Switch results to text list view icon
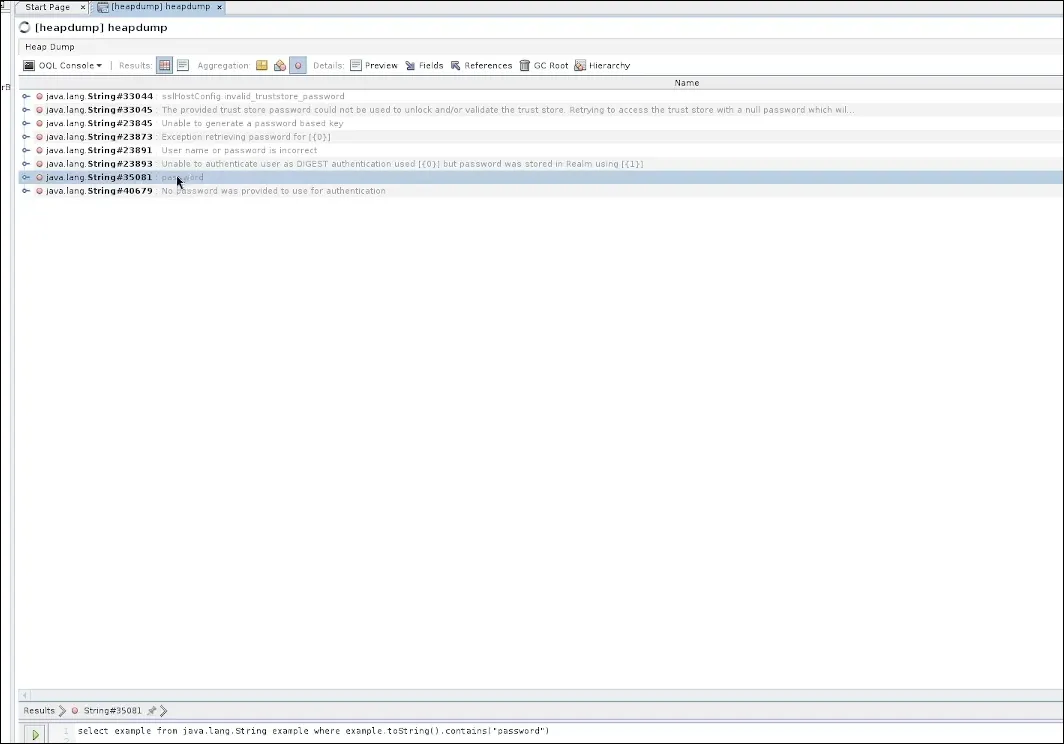This screenshot has width=1064, height=744. [183, 66]
